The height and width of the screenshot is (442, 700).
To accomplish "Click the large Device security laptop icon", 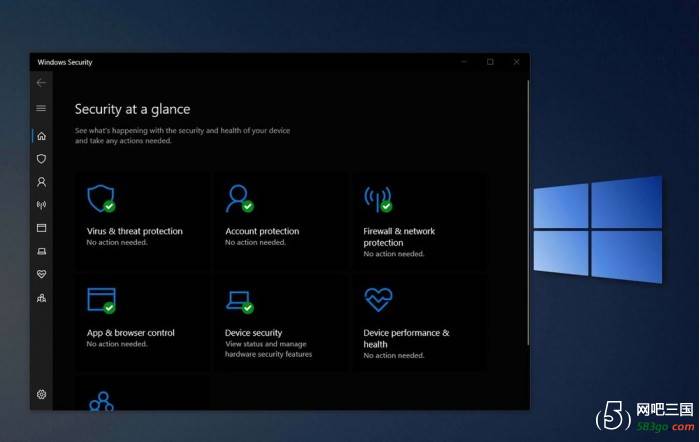I will click(x=240, y=302).
